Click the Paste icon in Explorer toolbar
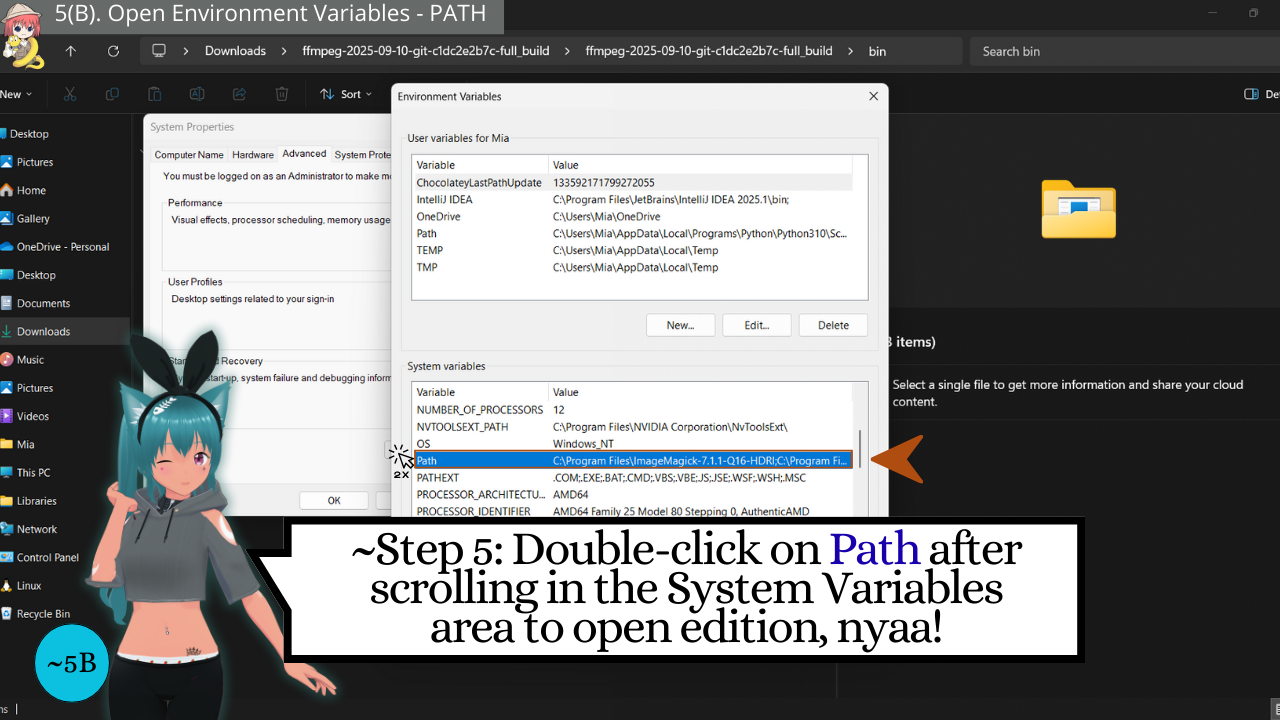The height and width of the screenshot is (720, 1280). tap(155, 94)
